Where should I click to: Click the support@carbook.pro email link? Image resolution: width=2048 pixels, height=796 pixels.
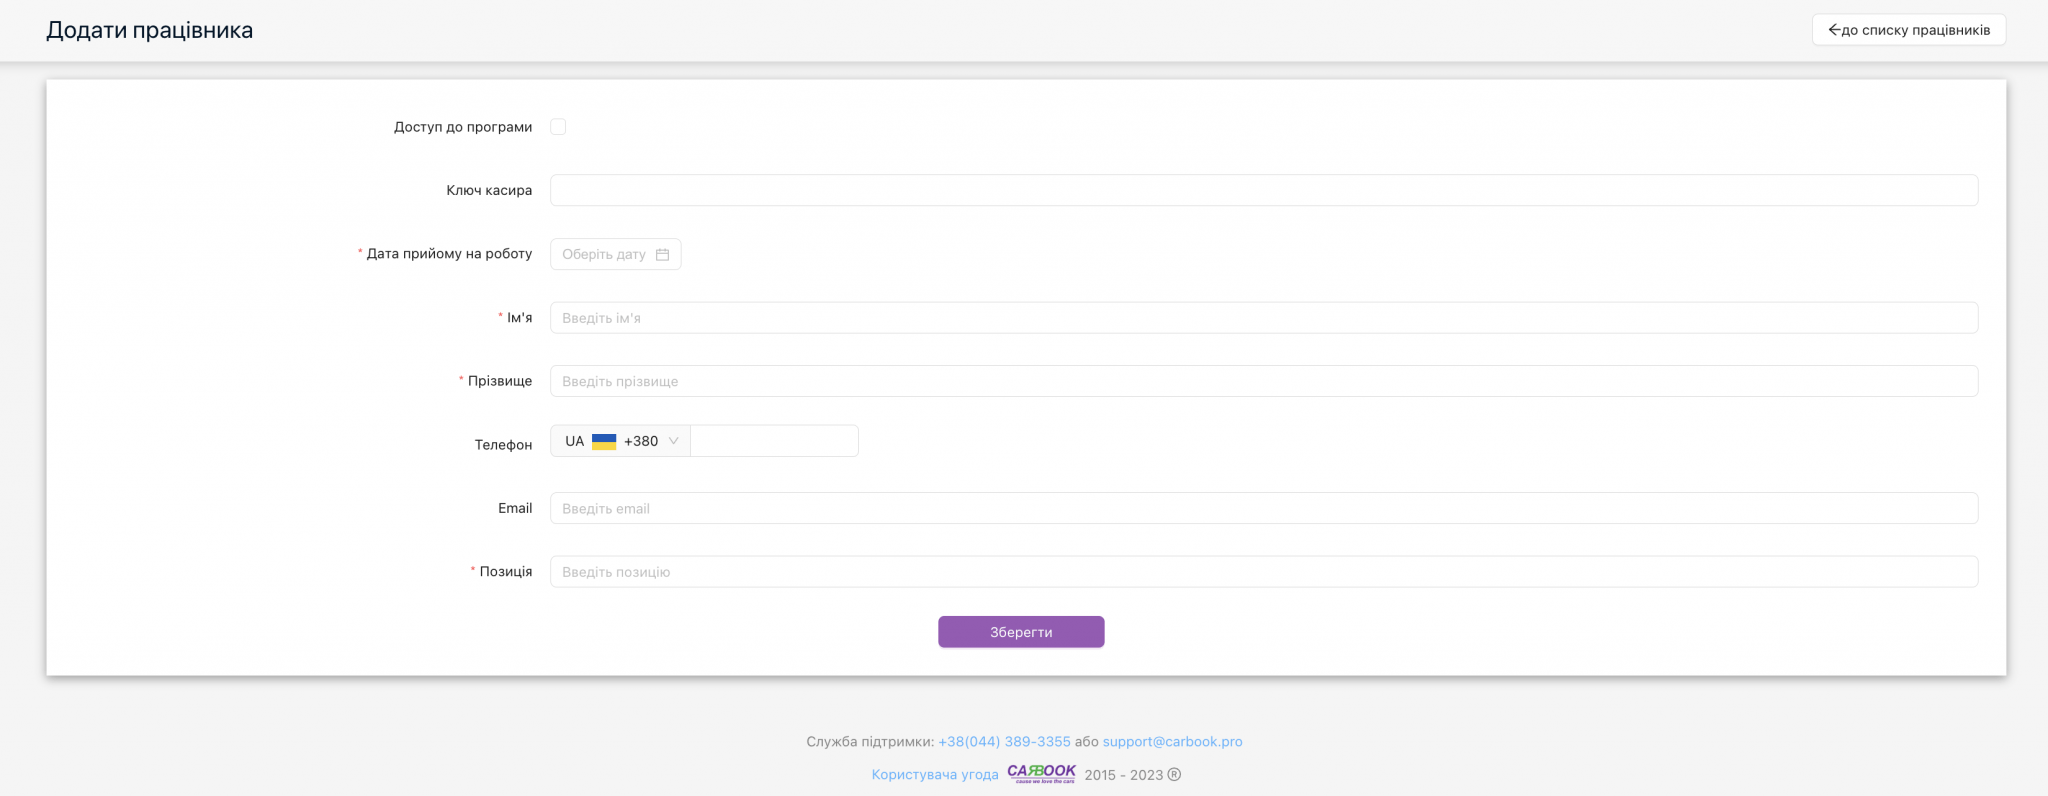click(1172, 742)
